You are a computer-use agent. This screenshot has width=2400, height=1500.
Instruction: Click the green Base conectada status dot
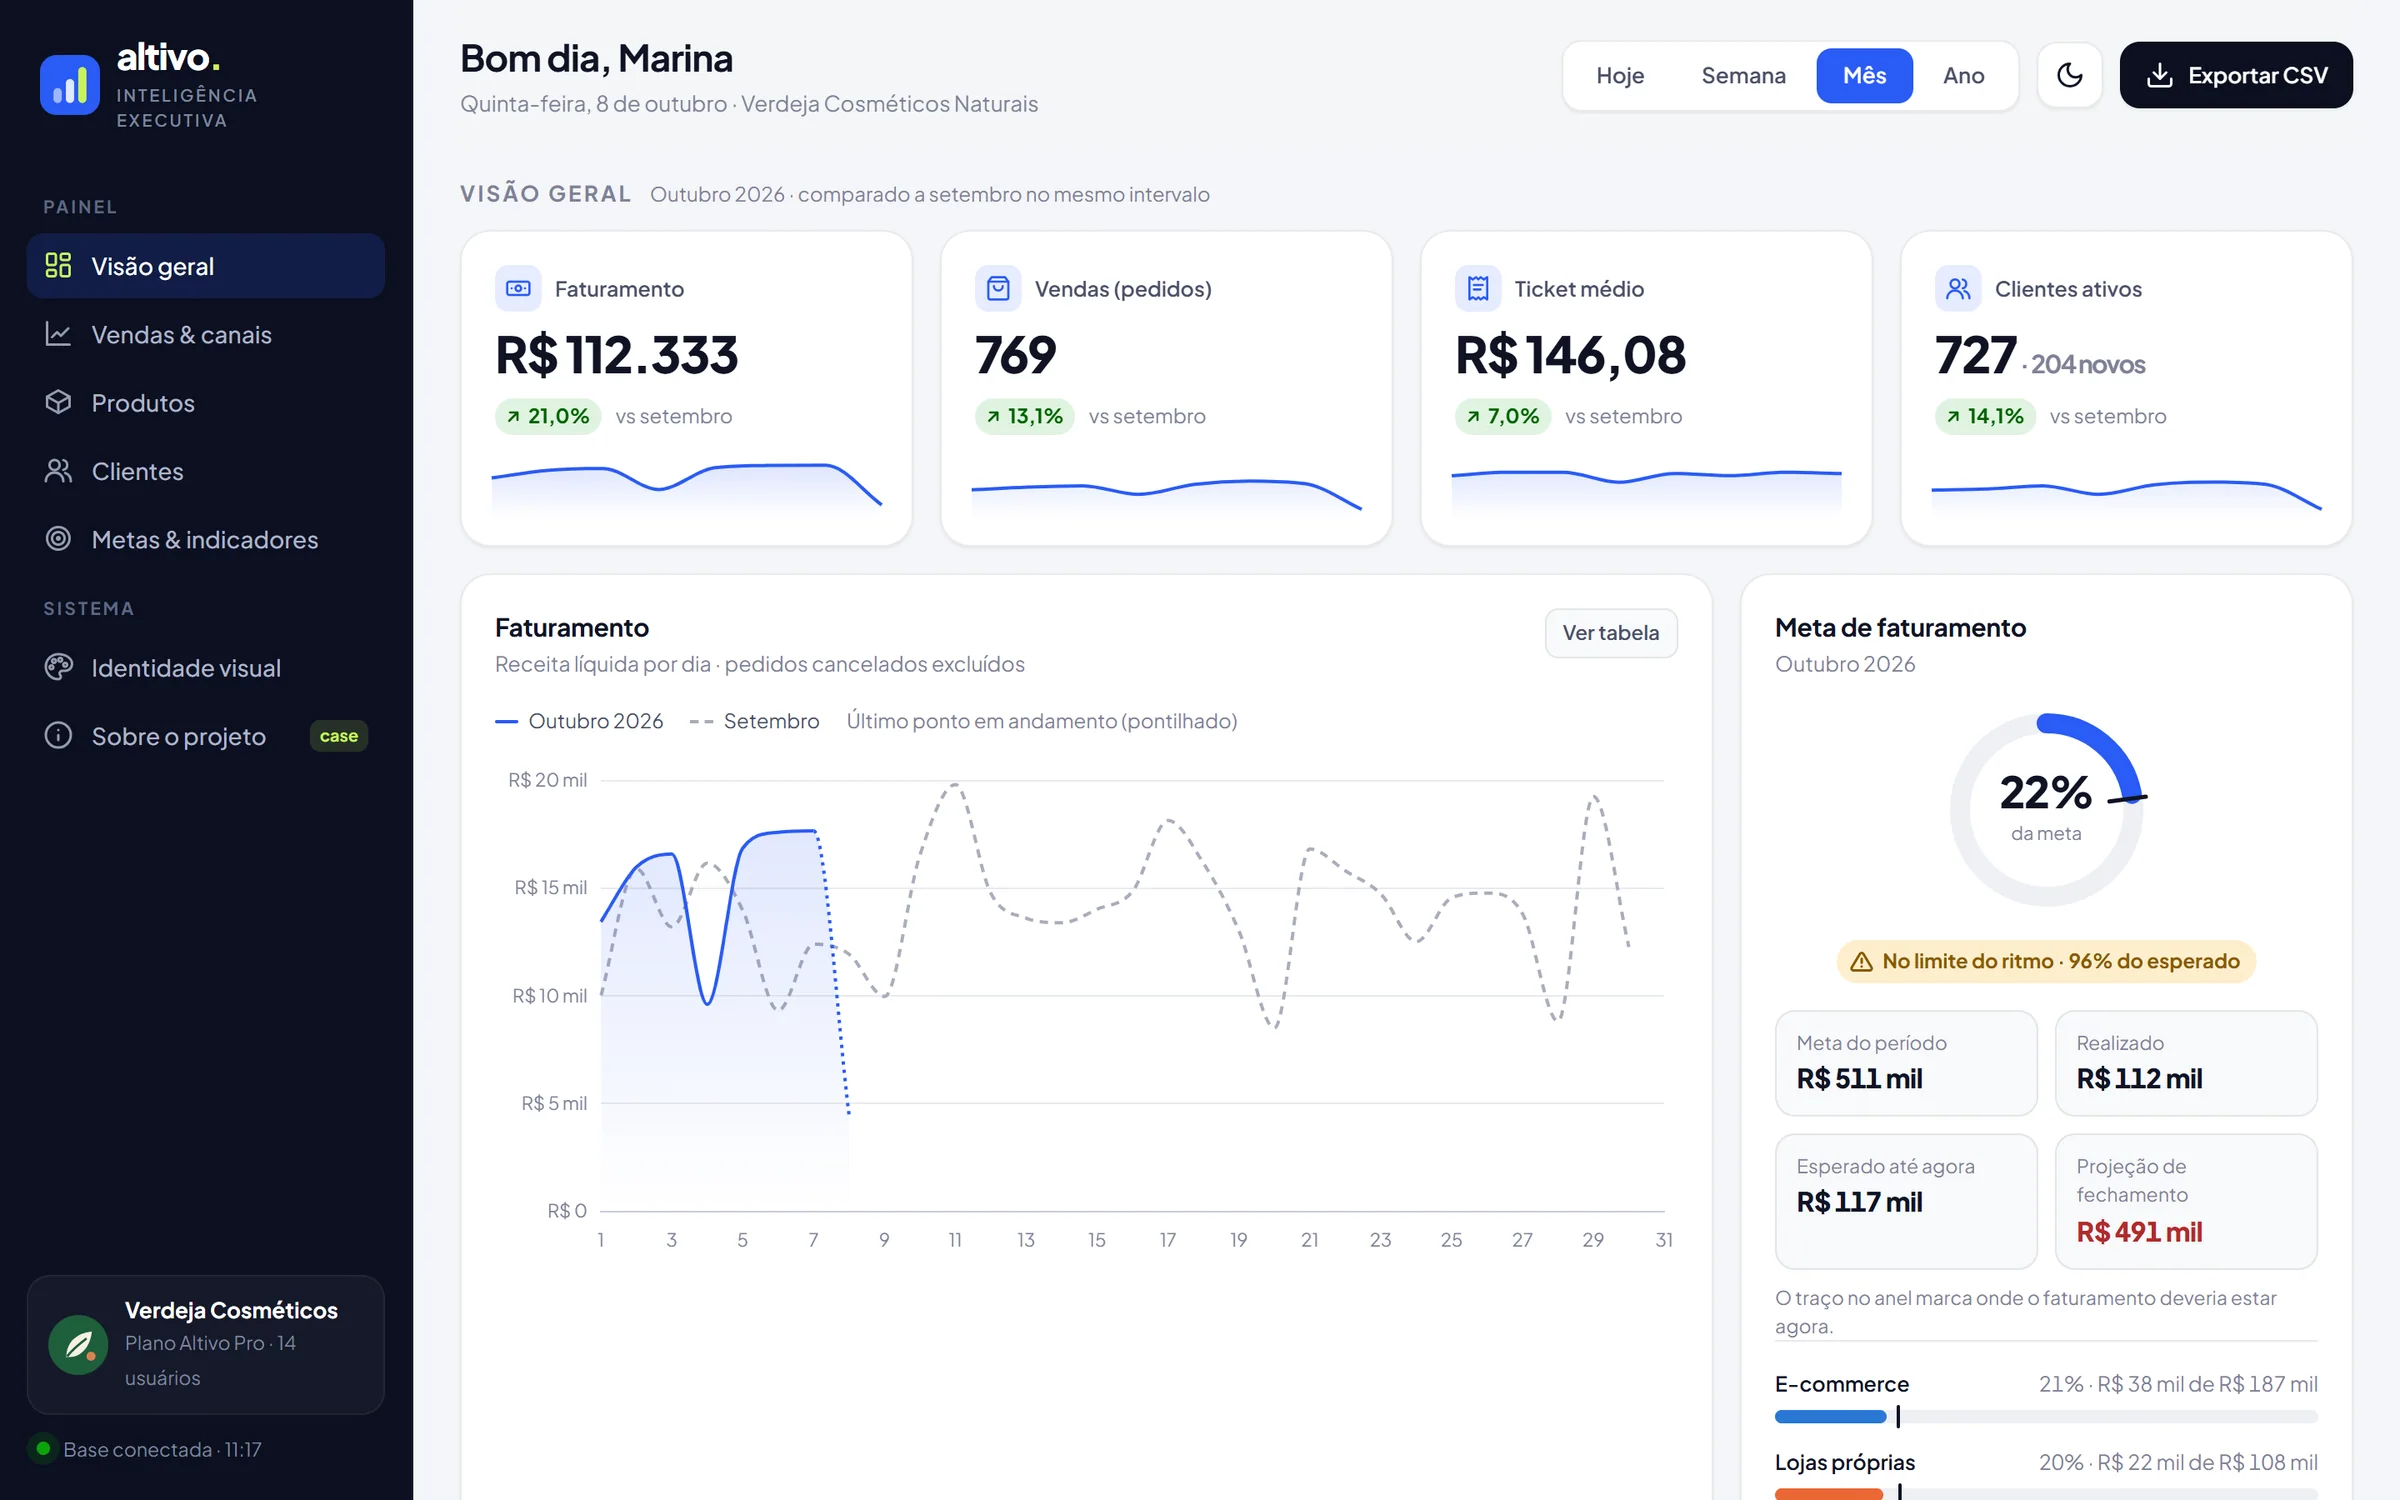[43, 1448]
